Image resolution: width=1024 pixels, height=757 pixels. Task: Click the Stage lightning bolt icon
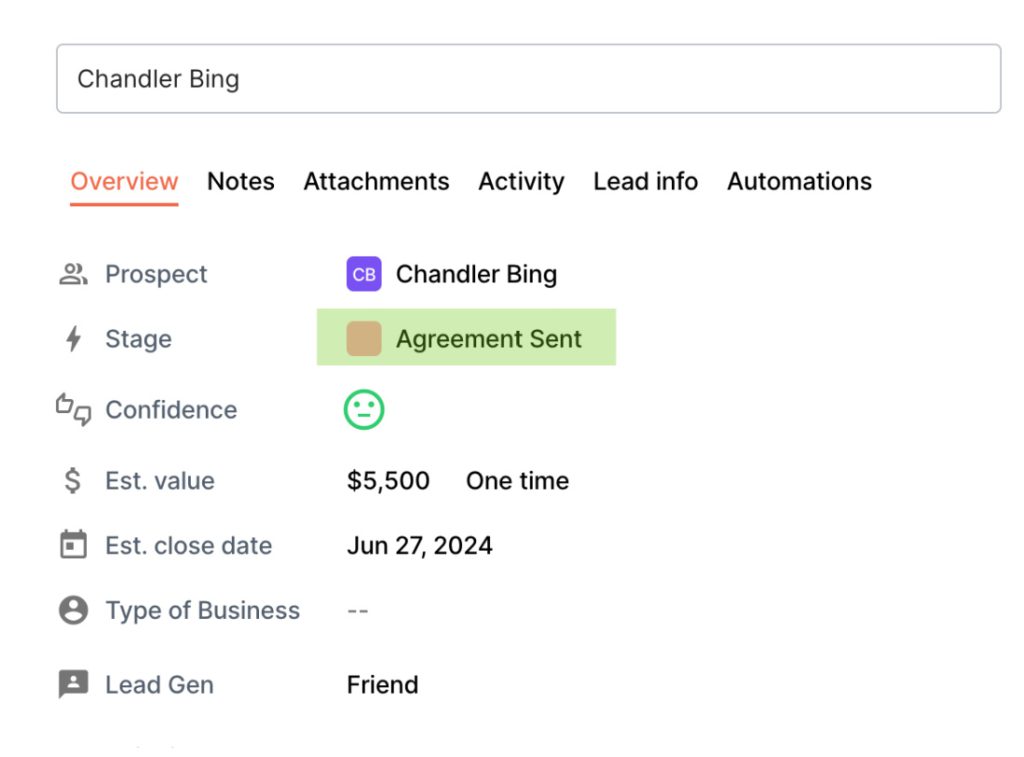[x=73, y=339]
